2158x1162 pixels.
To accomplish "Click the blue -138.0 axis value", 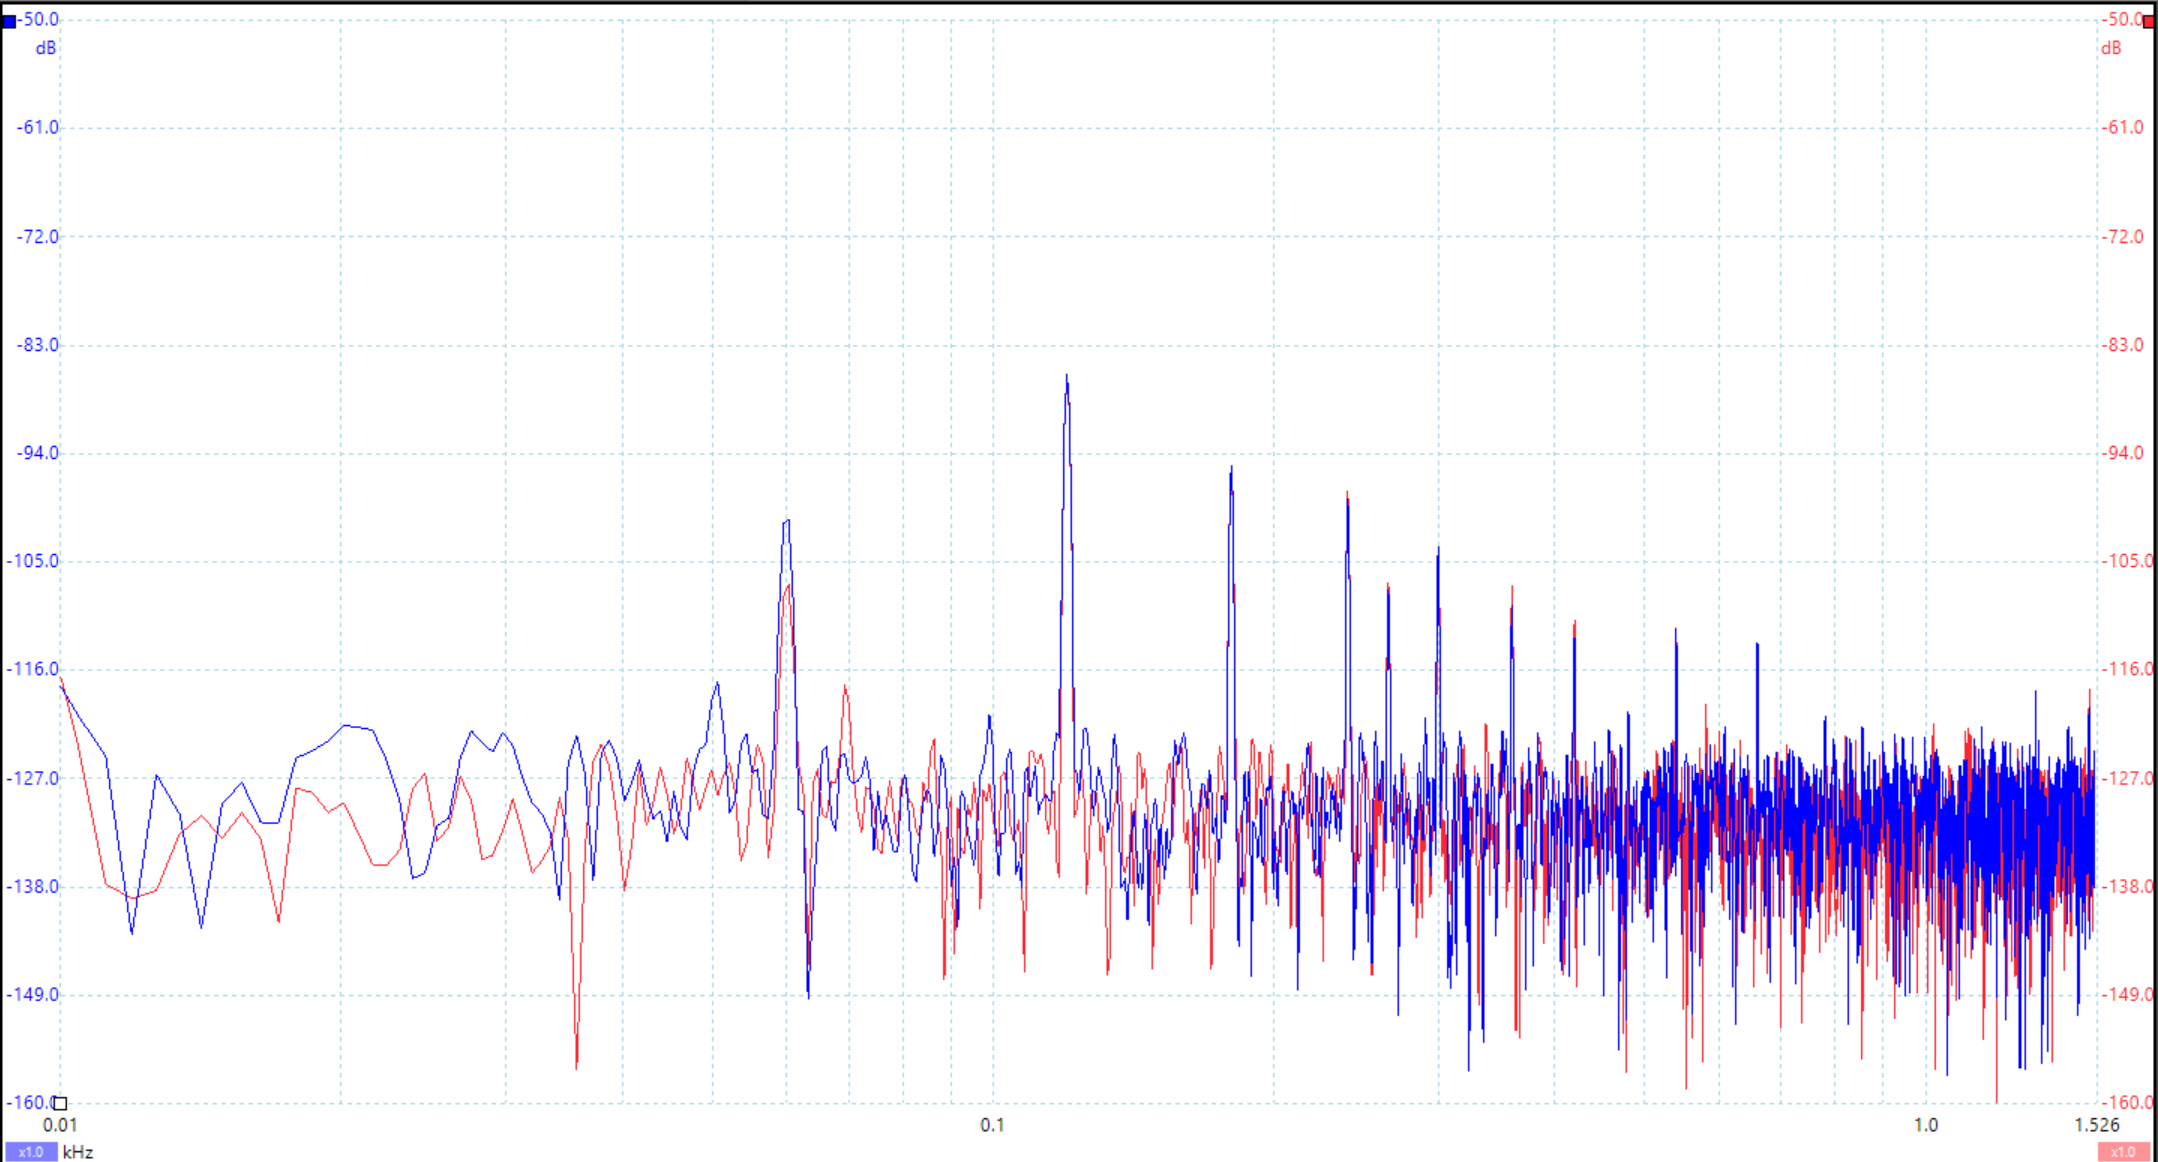I will (x=33, y=886).
